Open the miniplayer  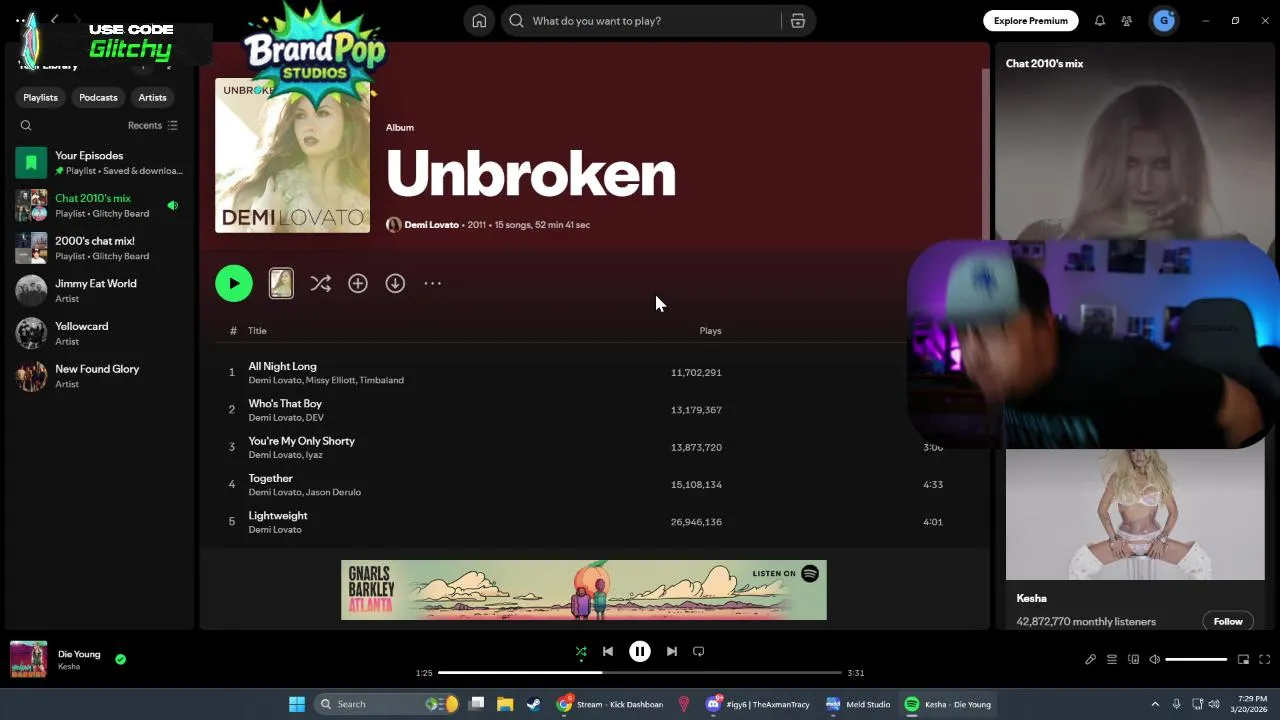coord(1243,660)
